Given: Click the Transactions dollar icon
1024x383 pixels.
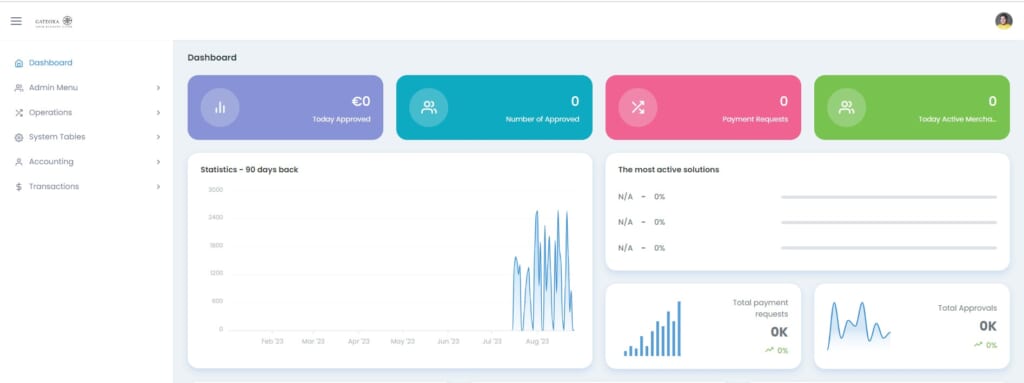Looking at the screenshot, I should coord(19,187).
